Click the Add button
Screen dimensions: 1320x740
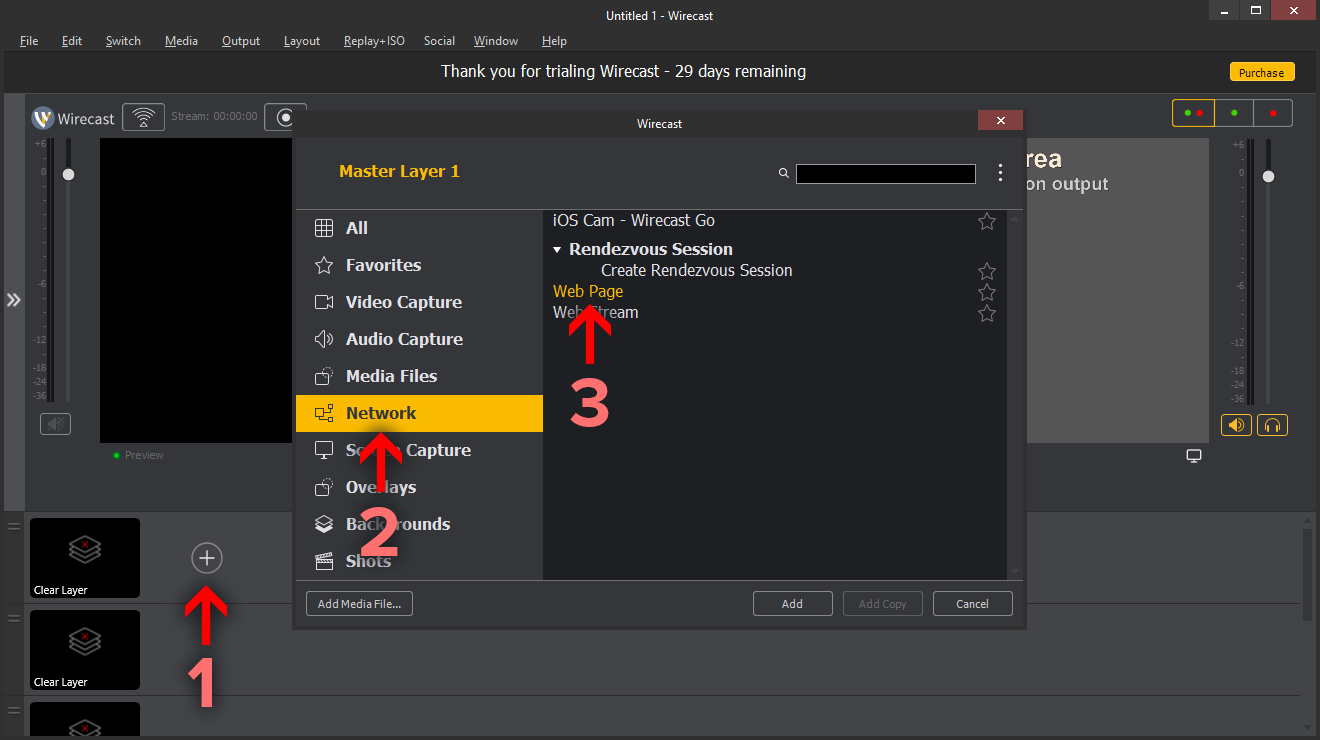(792, 603)
